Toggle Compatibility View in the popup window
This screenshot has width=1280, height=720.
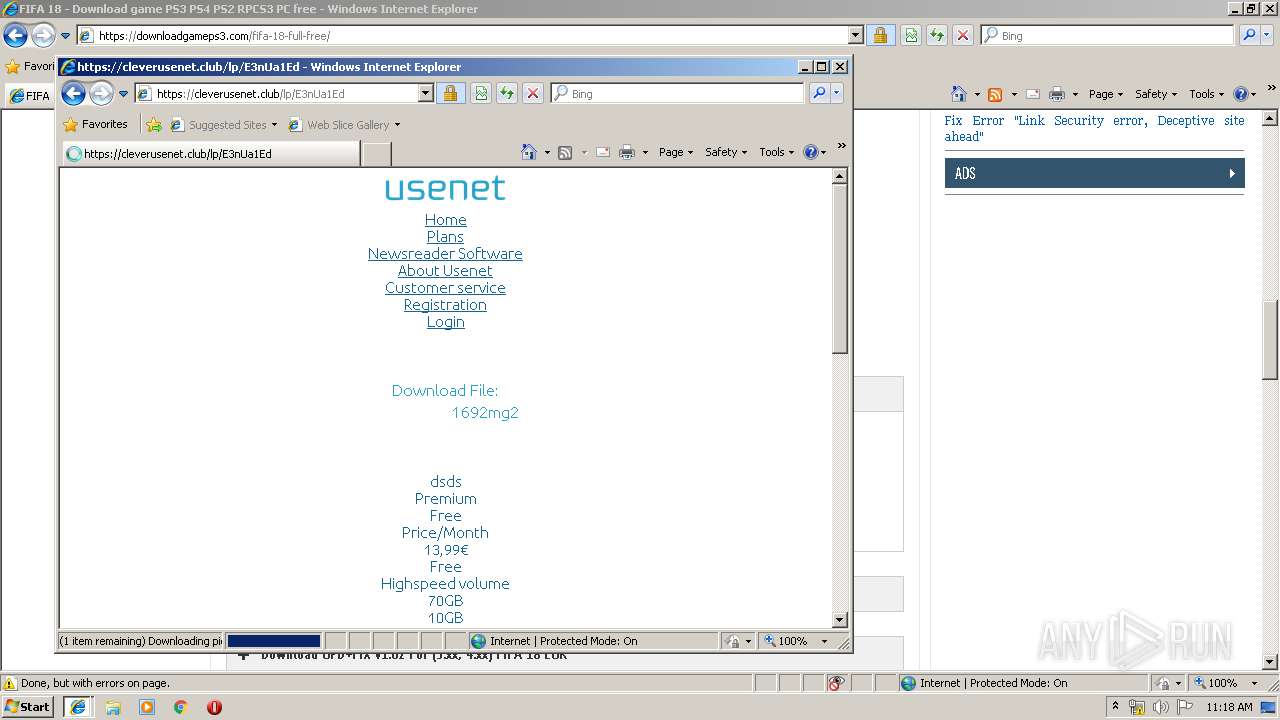[481, 93]
